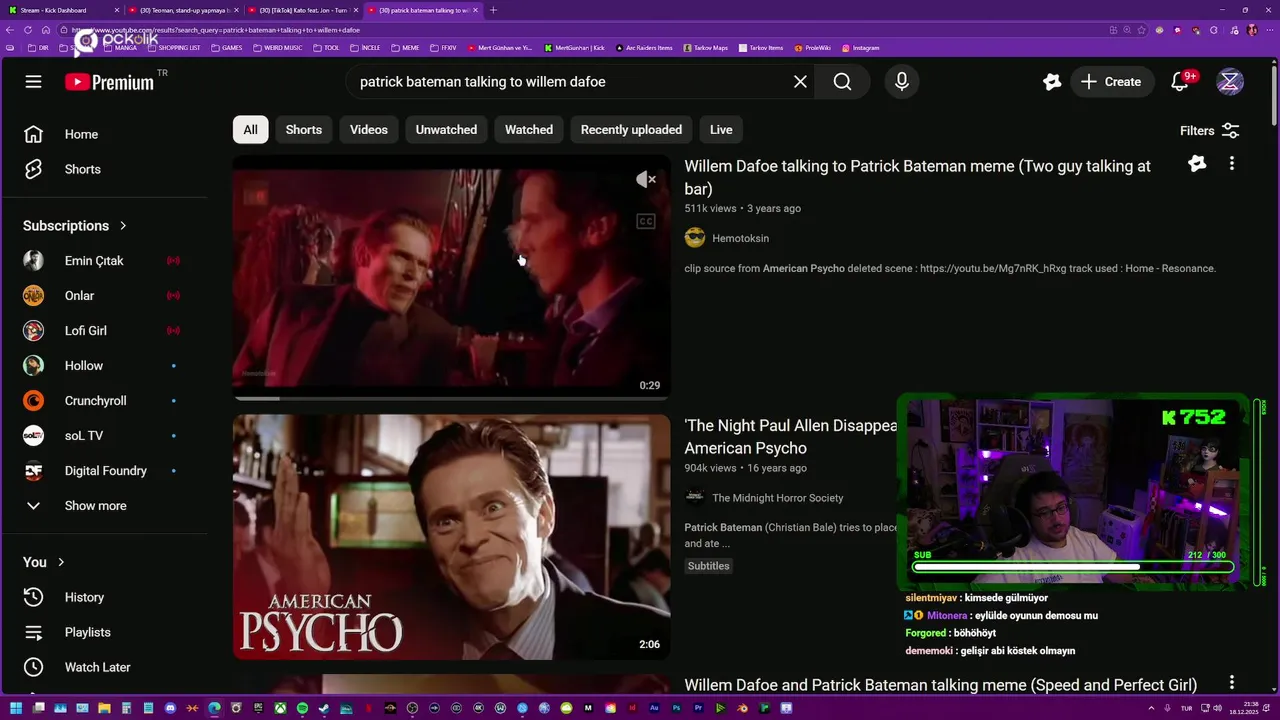Go back with the browser back arrow

11,30
